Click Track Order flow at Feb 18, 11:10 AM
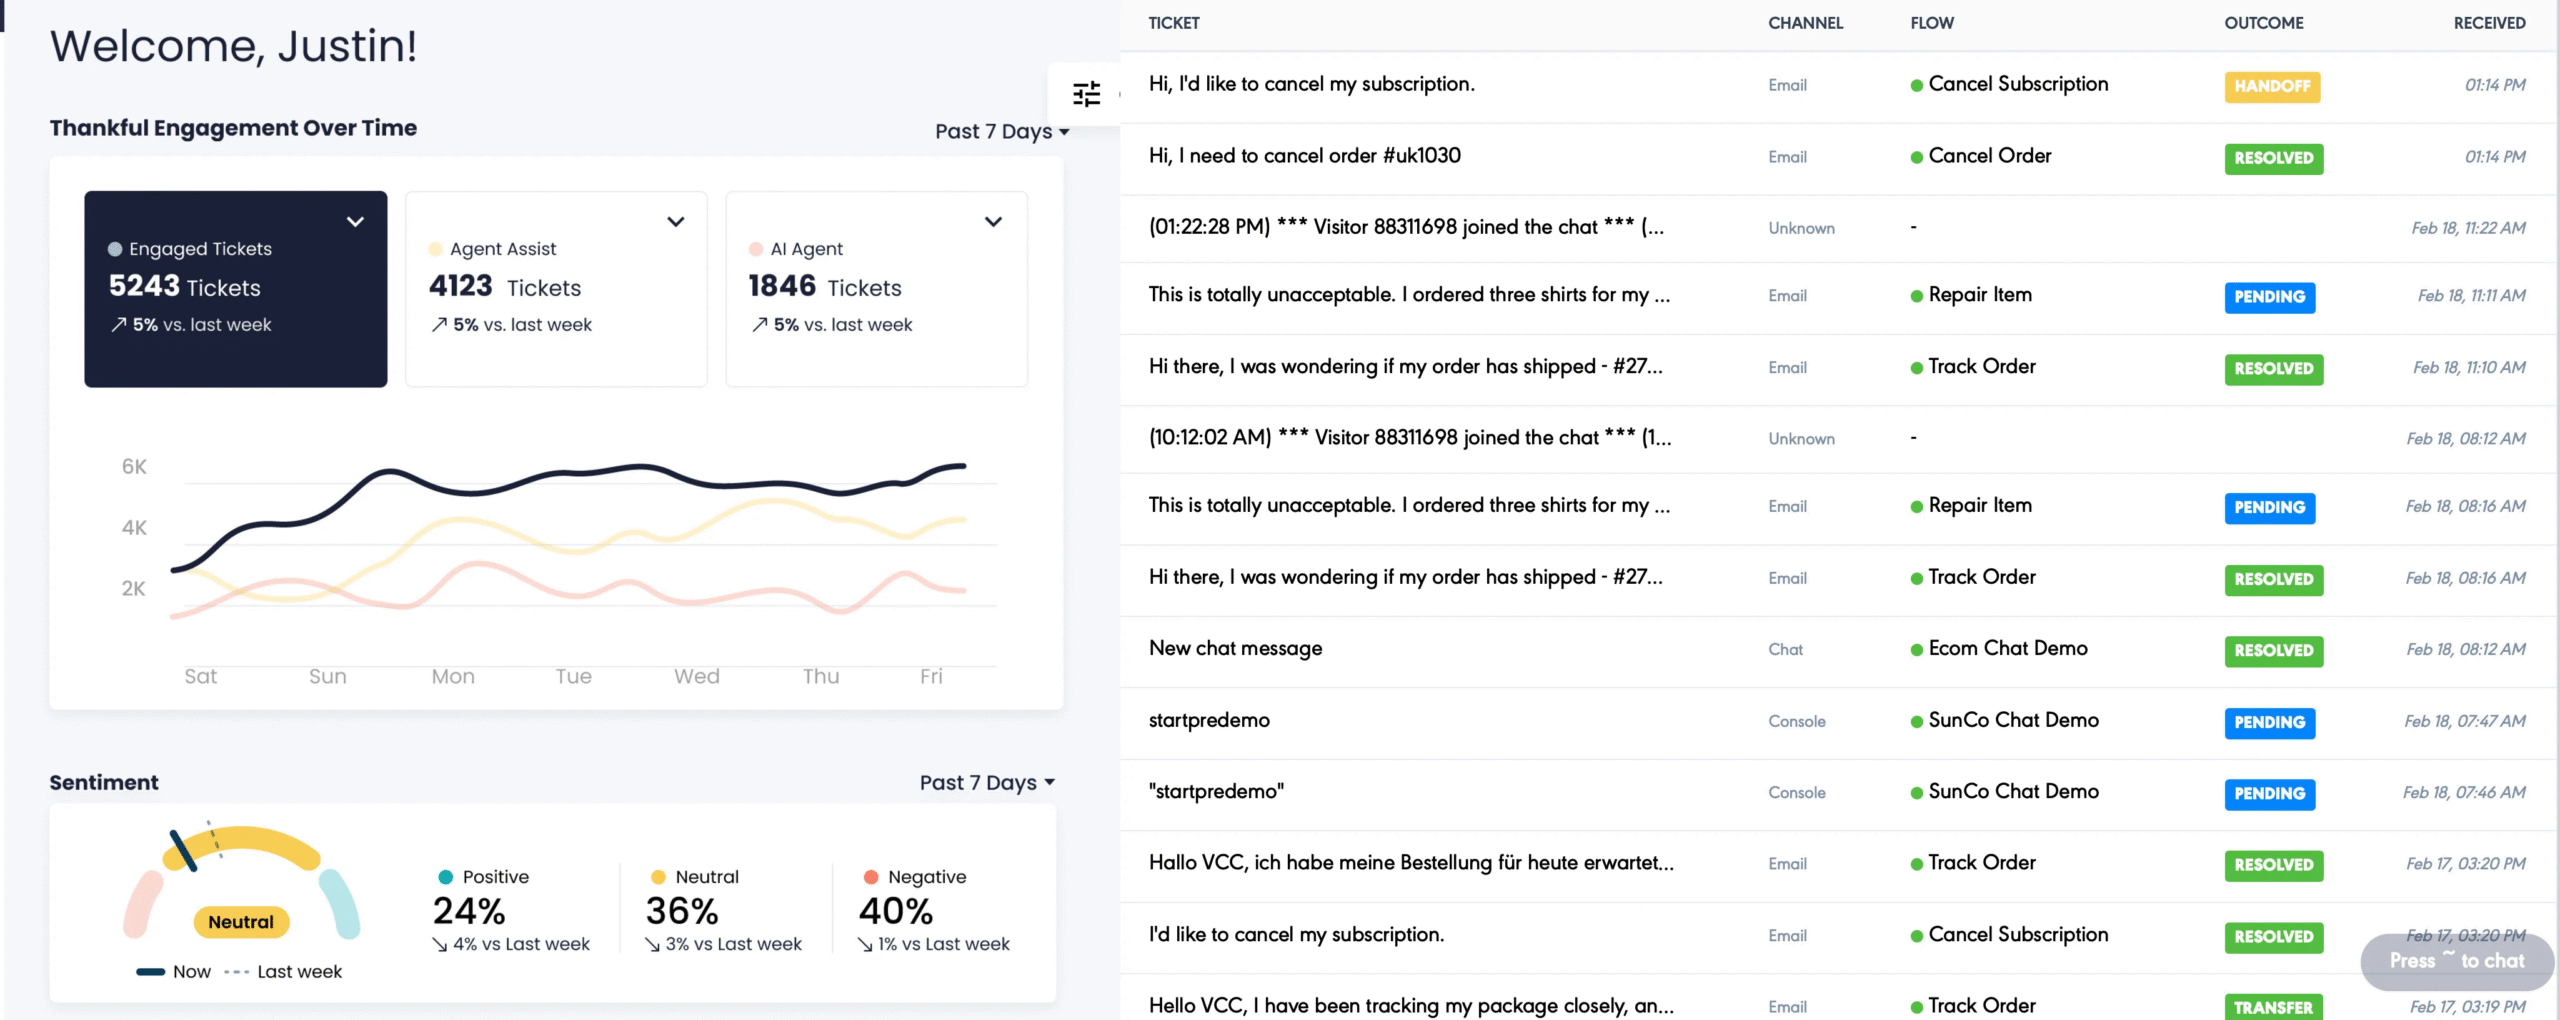The height and width of the screenshot is (1020, 2560). 1981,367
